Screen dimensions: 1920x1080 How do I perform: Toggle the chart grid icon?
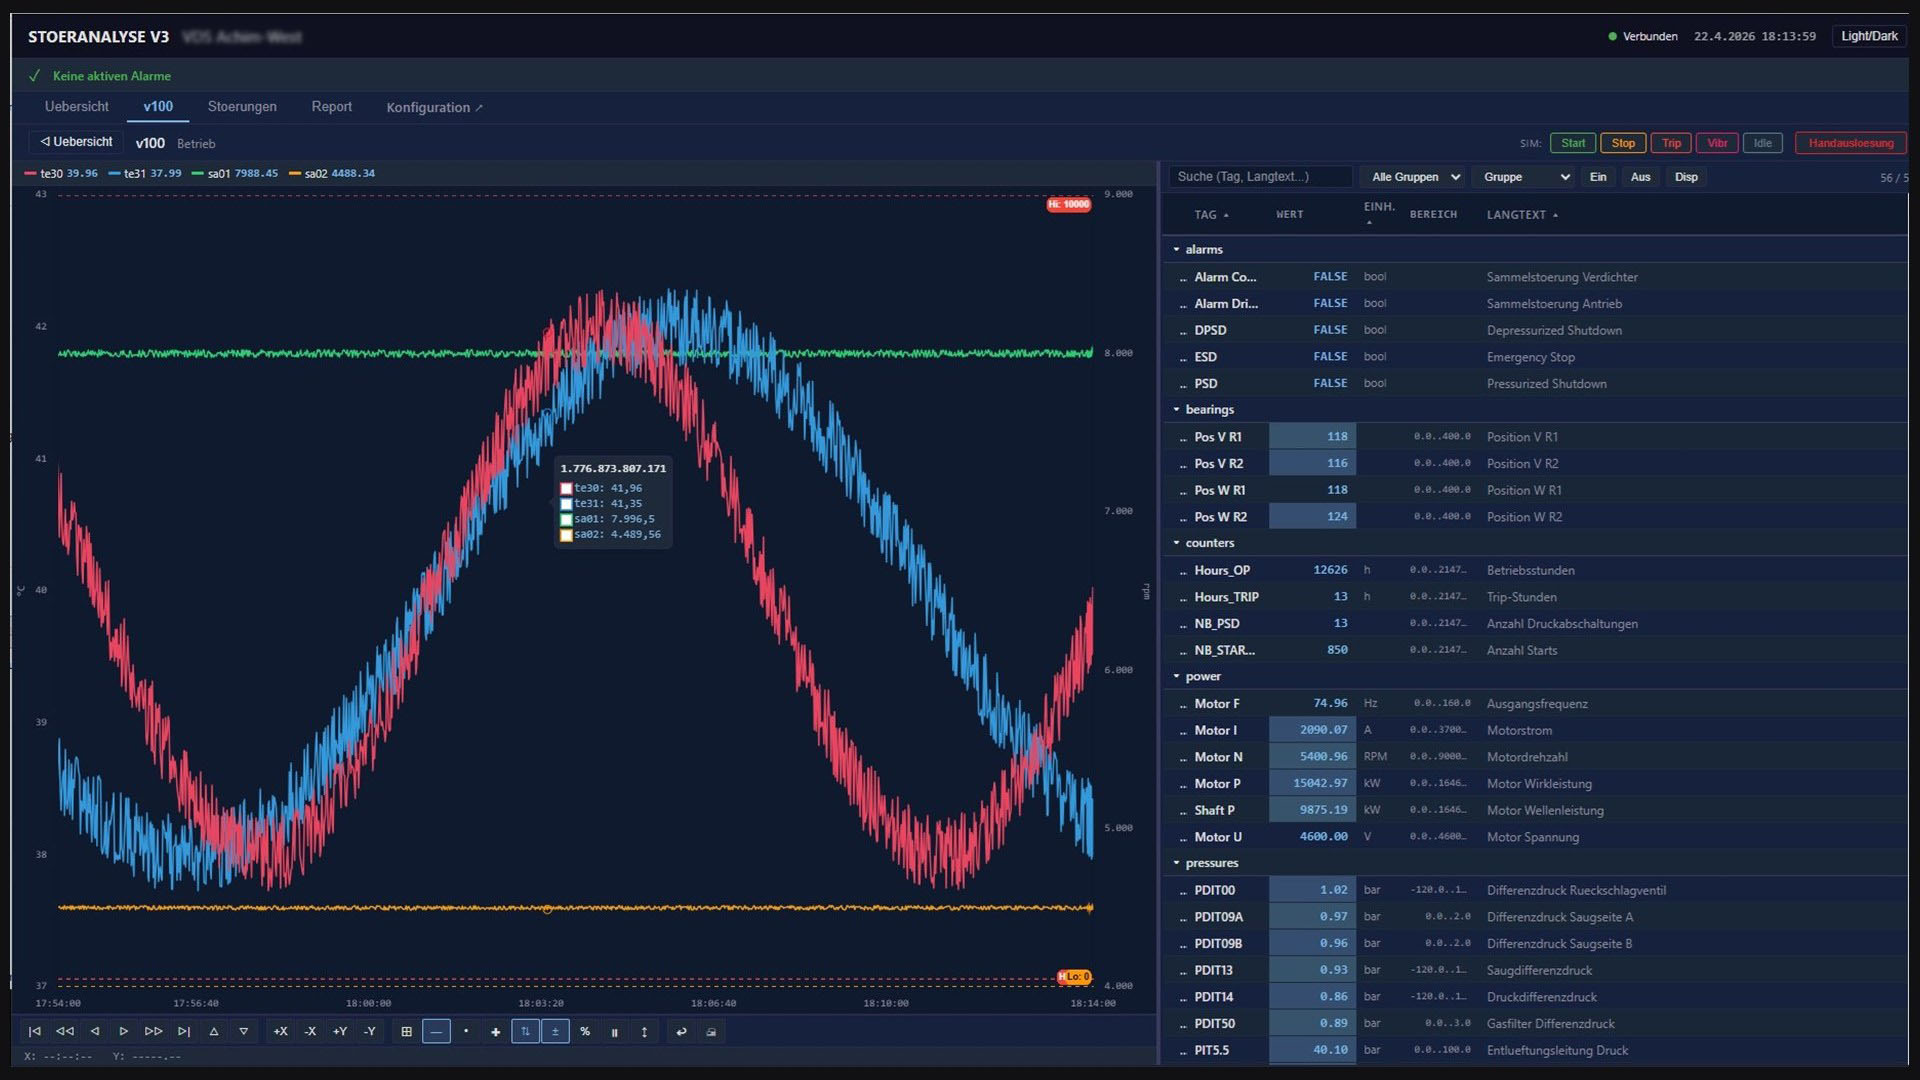407,1031
